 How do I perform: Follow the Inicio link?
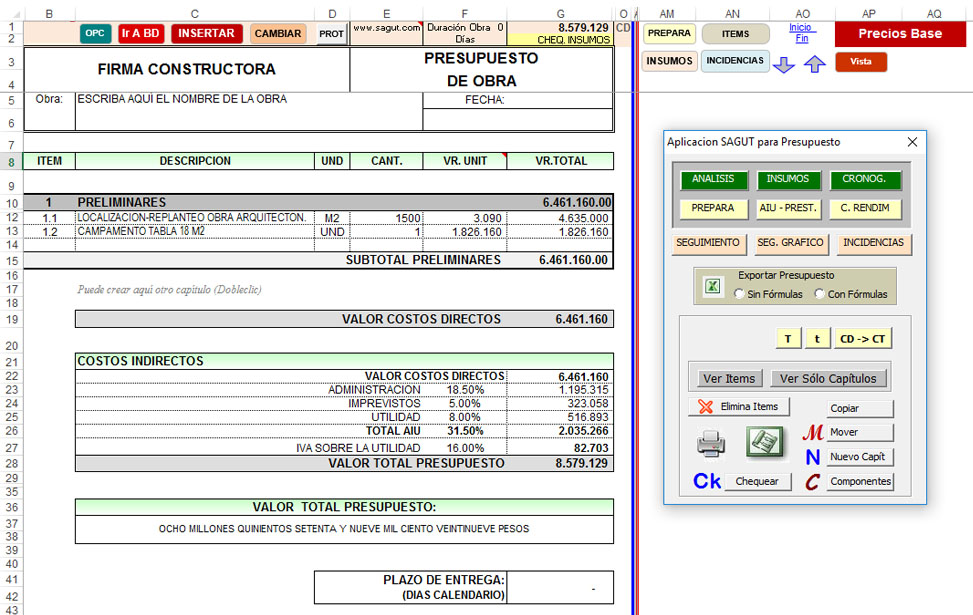[x=801, y=27]
